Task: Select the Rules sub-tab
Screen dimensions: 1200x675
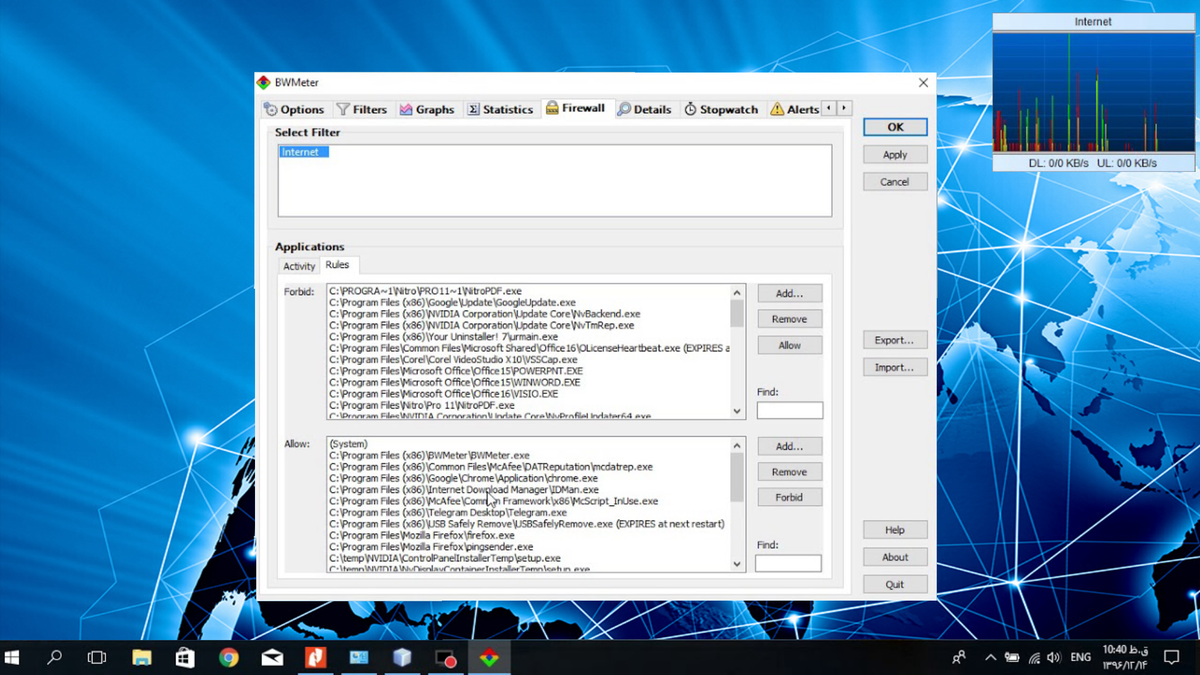Action: pos(338,265)
